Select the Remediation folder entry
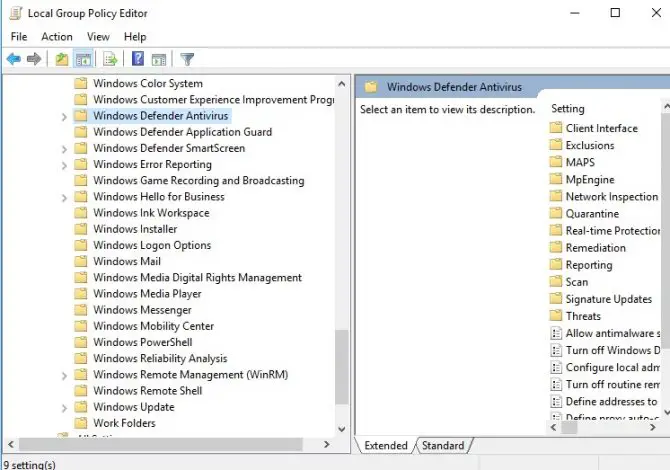Screen dimensions: 670x470 click(x=596, y=248)
